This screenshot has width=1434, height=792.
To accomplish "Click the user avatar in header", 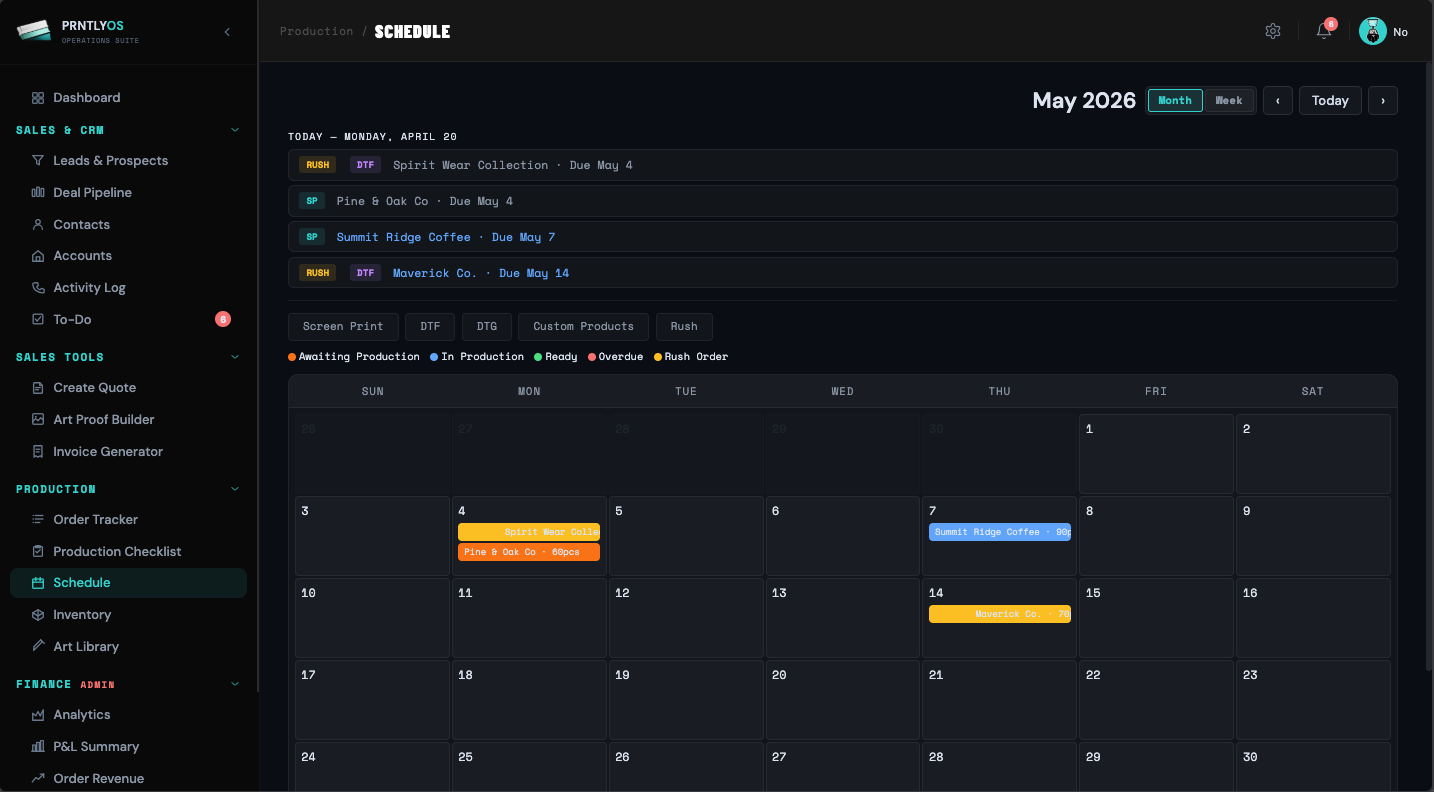I will coord(1373,31).
